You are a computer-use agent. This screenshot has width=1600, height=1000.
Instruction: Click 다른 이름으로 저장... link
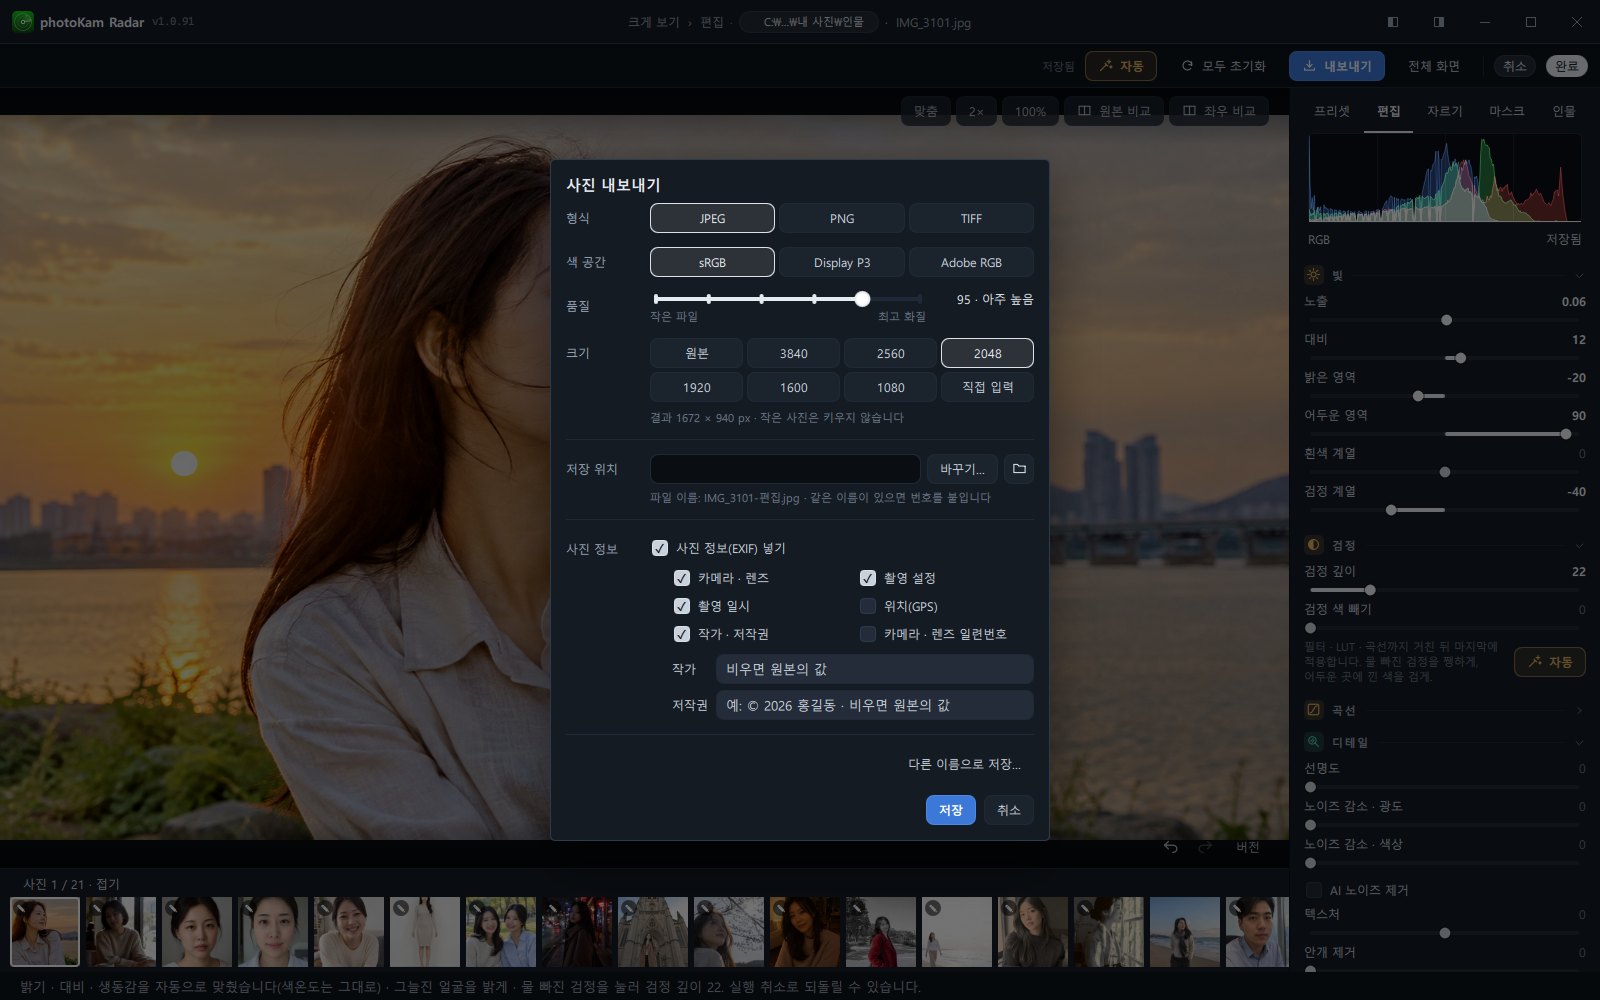click(964, 764)
